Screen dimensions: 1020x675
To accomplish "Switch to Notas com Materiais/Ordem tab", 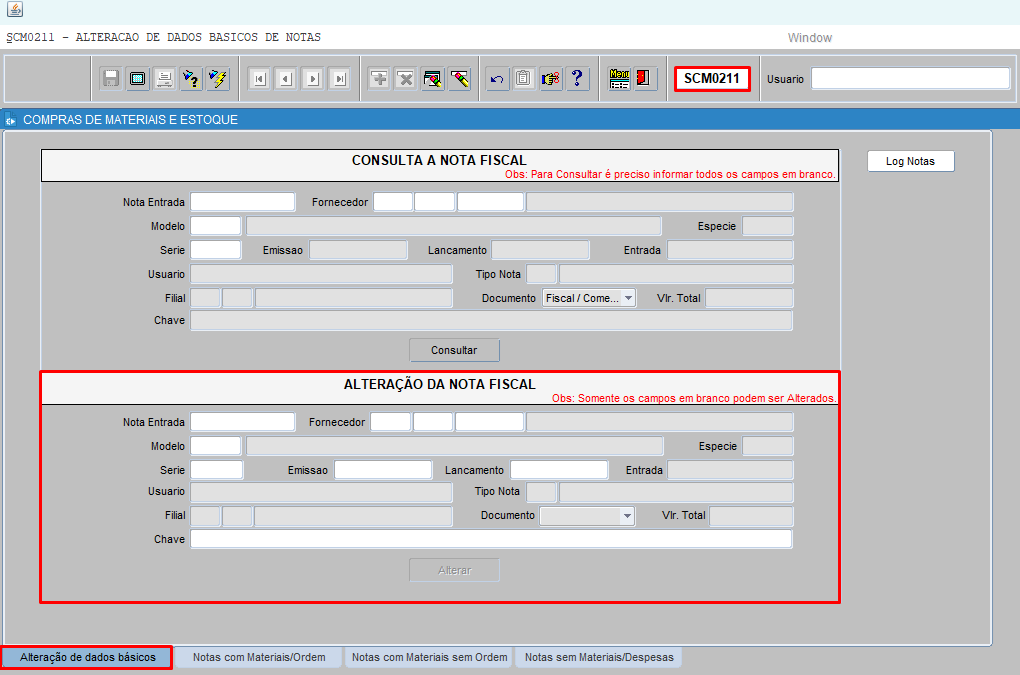I will click(259, 657).
